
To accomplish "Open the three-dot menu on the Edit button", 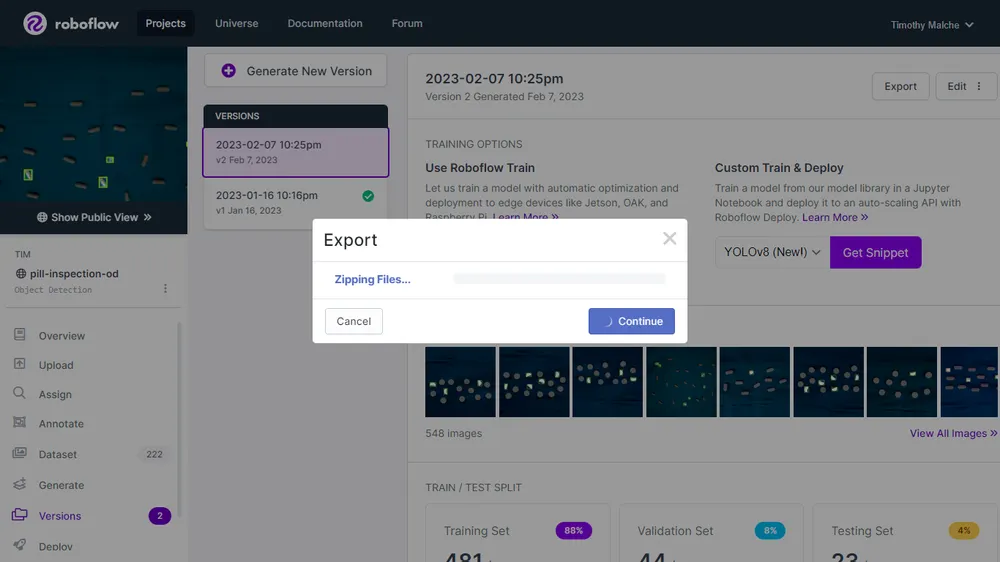I will (979, 86).
